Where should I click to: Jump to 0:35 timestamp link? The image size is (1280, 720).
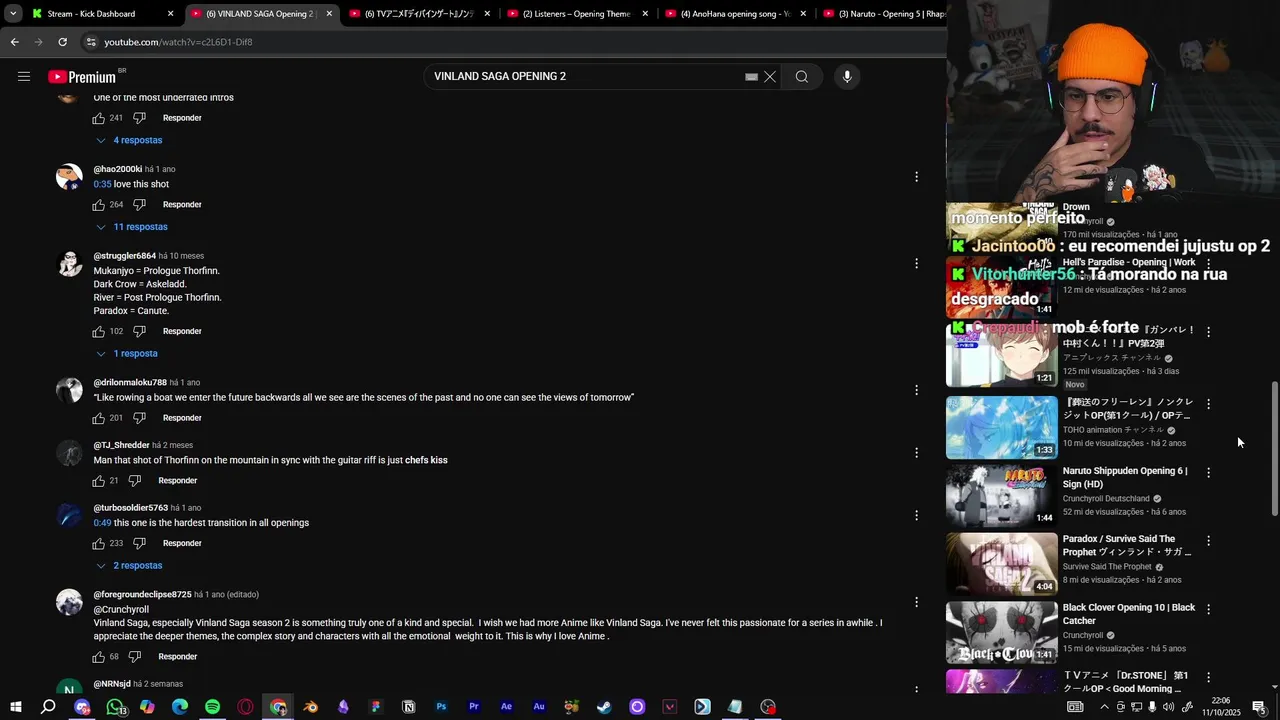pos(102,185)
